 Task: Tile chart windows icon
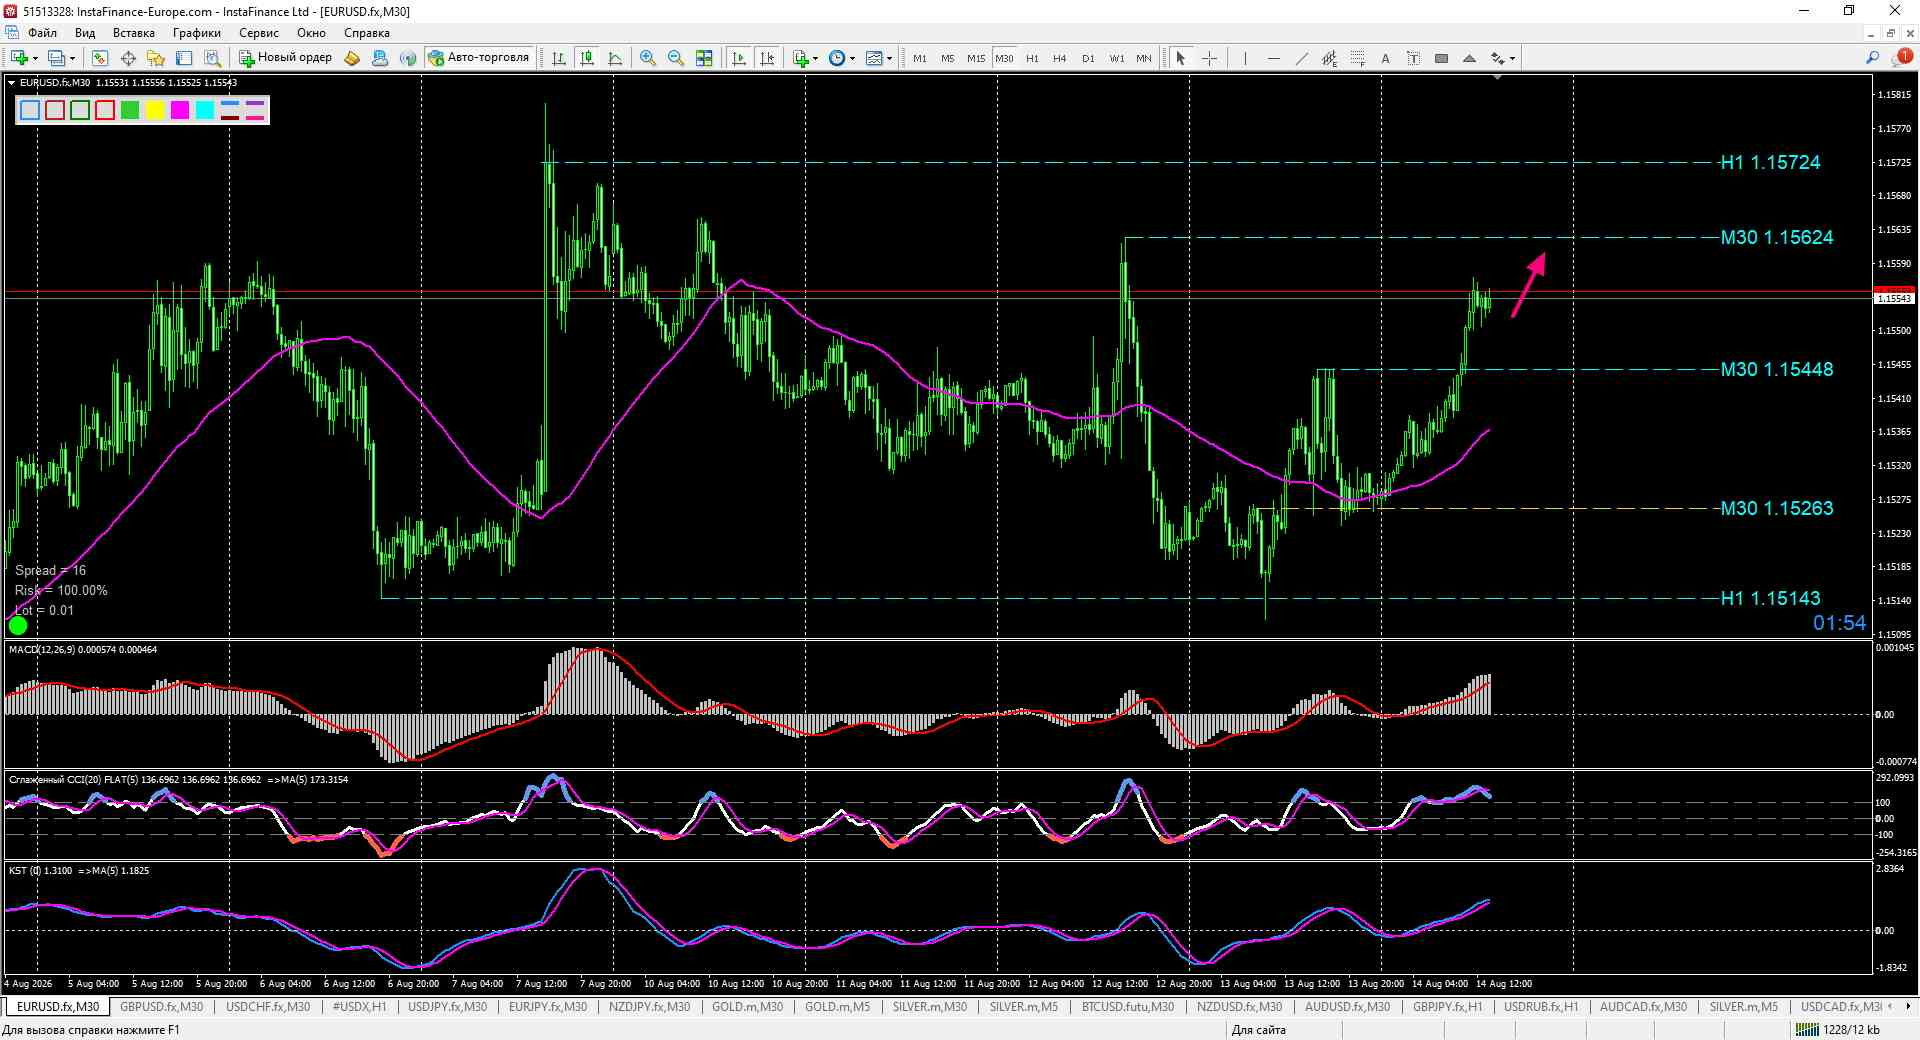pyautogui.click(x=704, y=58)
